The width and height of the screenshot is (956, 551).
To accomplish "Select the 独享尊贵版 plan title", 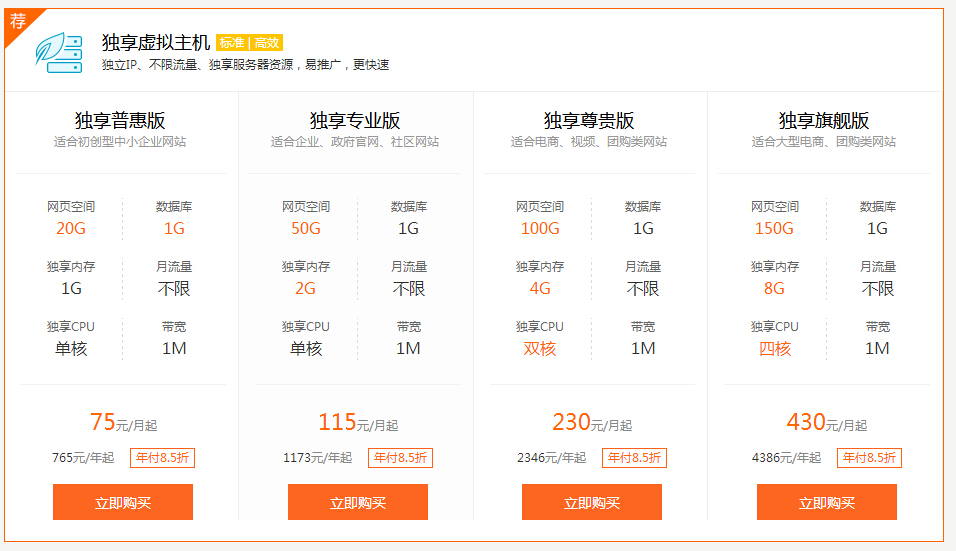I will point(589,121).
